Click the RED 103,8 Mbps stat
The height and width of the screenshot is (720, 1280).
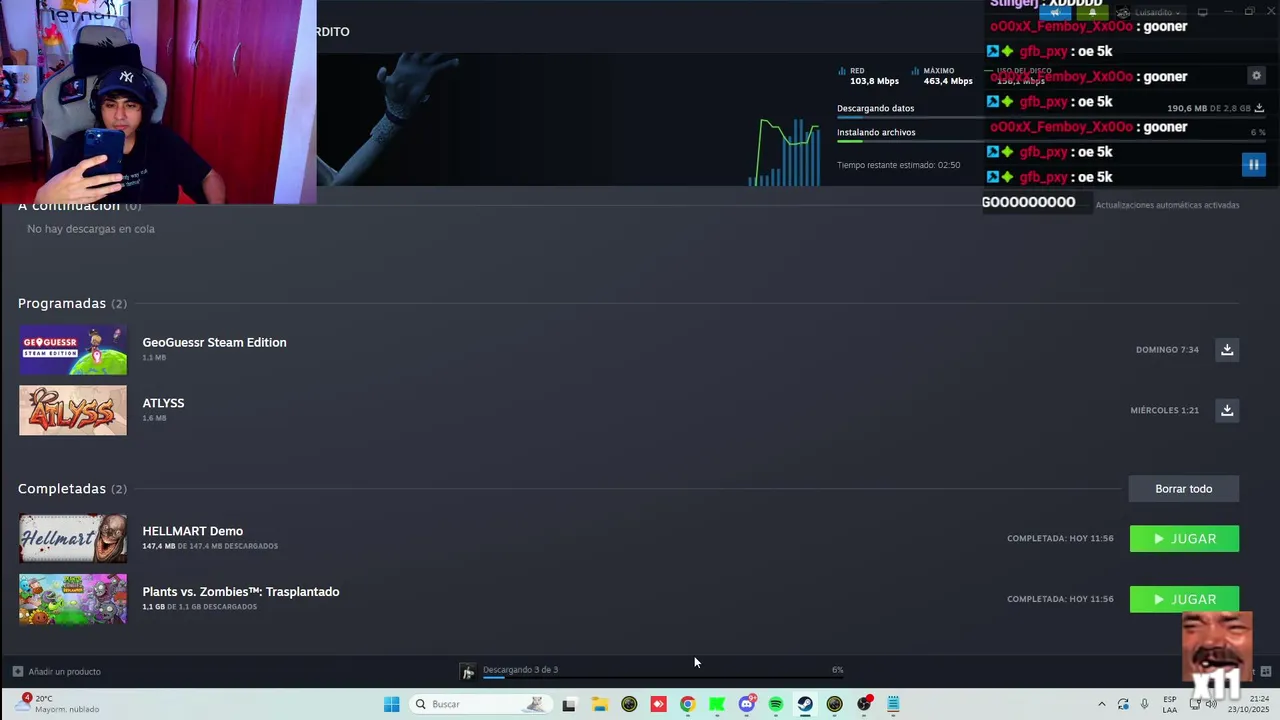click(868, 76)
